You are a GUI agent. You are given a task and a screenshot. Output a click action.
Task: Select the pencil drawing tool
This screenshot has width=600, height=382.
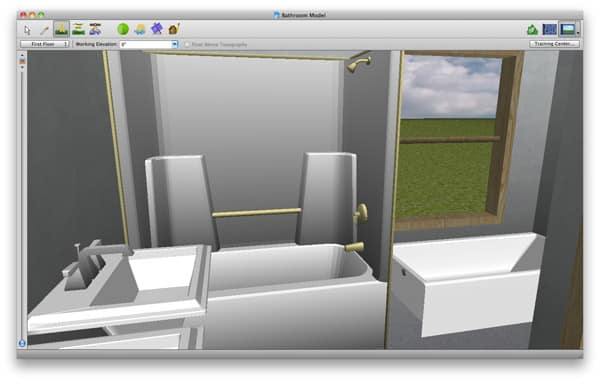(44, 30)
